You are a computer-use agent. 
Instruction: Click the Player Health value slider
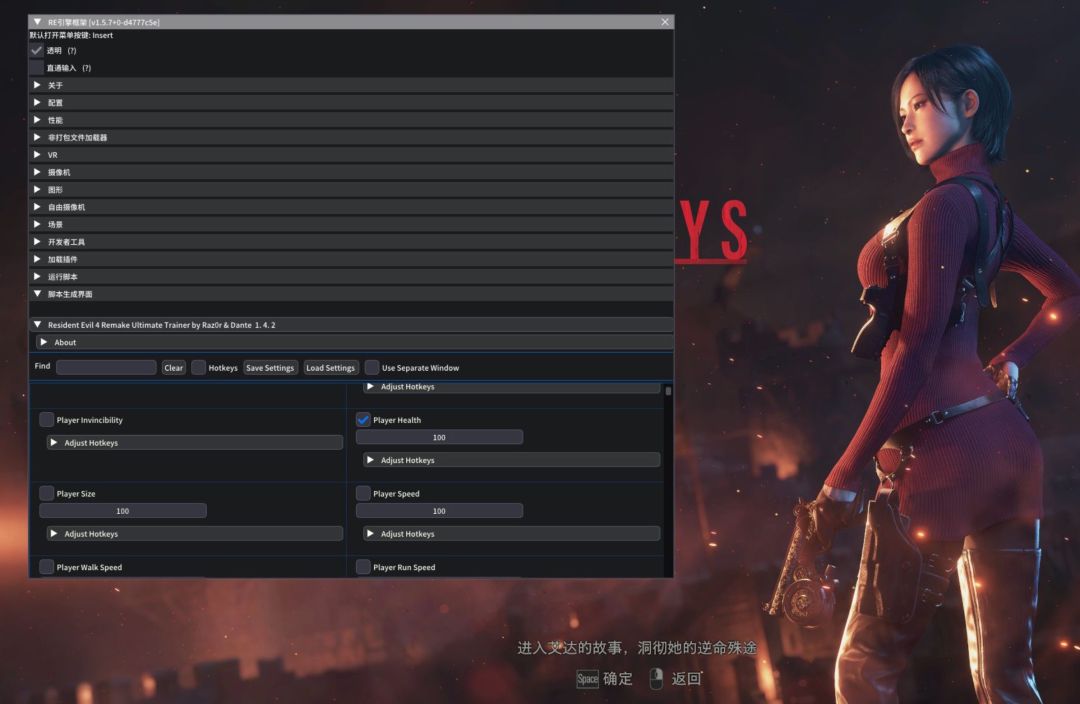439,437
